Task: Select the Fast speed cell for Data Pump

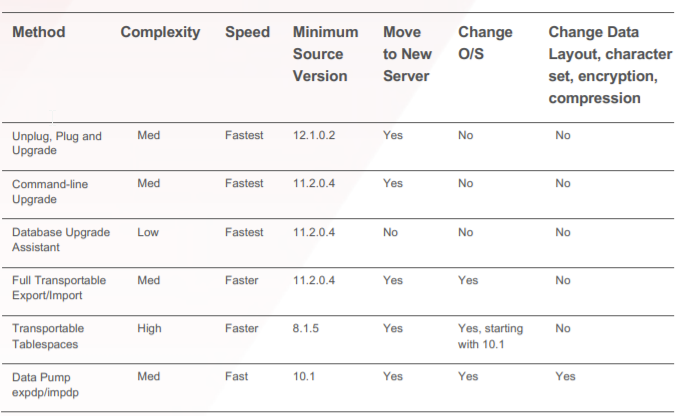Action: 237,376
